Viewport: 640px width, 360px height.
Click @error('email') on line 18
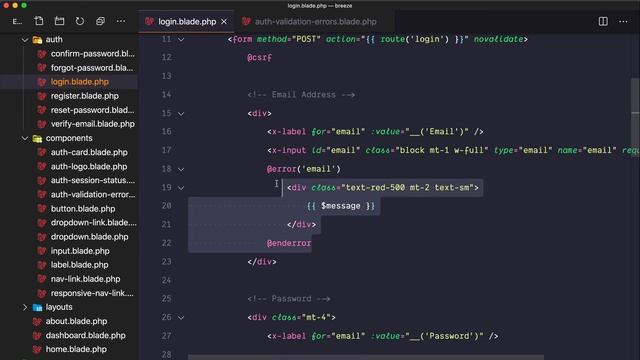pos(304,169)
